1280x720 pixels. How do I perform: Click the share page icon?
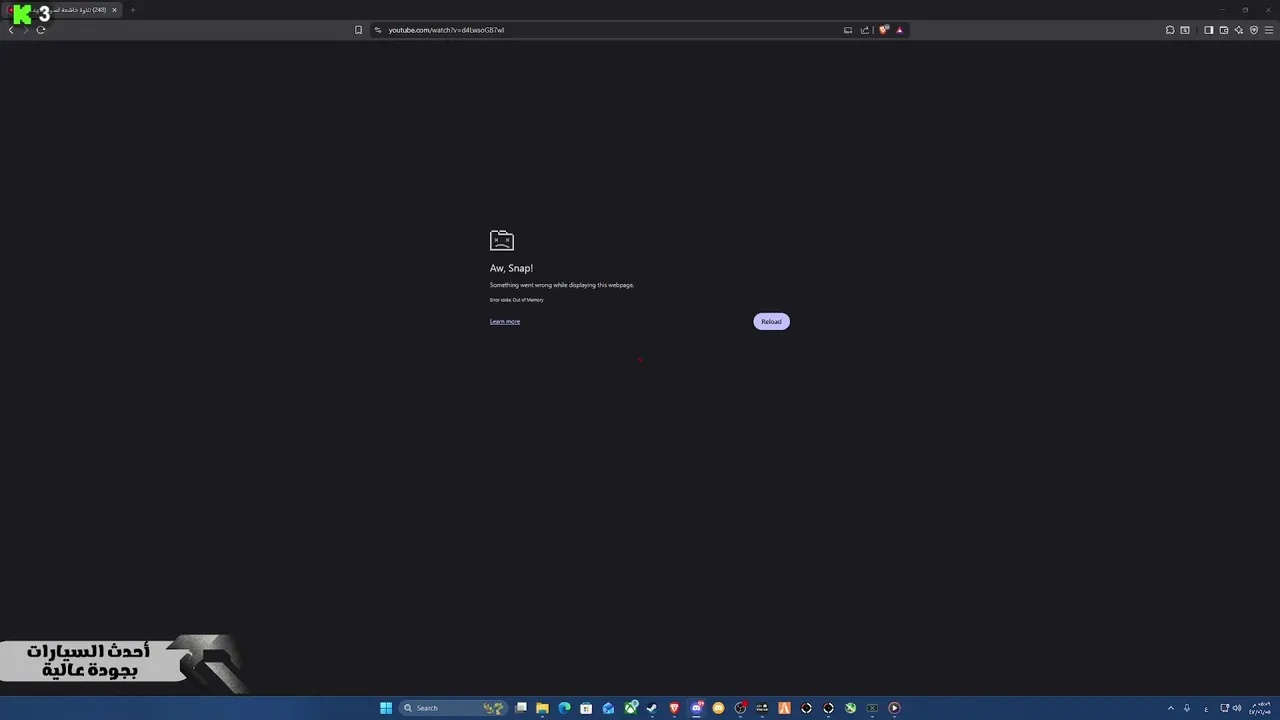(865, 30)
